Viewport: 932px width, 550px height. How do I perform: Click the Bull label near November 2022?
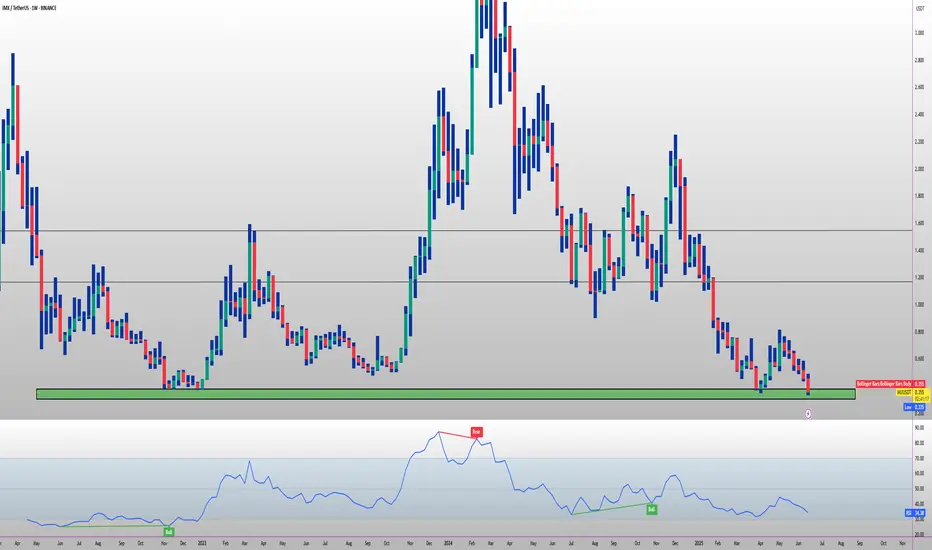point(169,532)
